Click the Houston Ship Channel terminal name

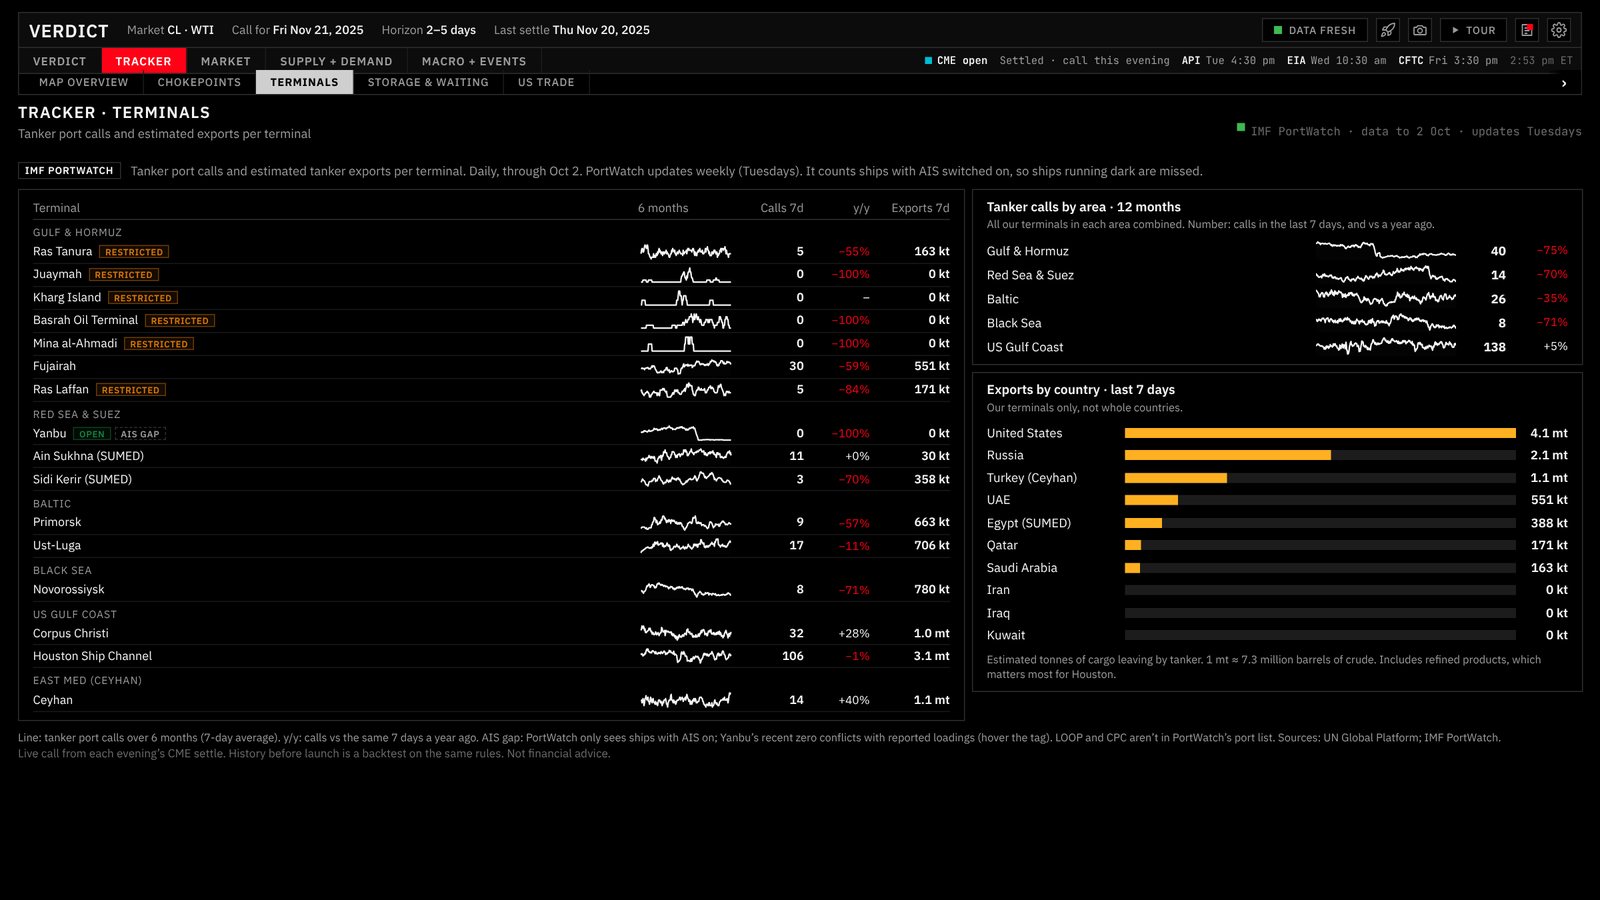coord(92,656)
